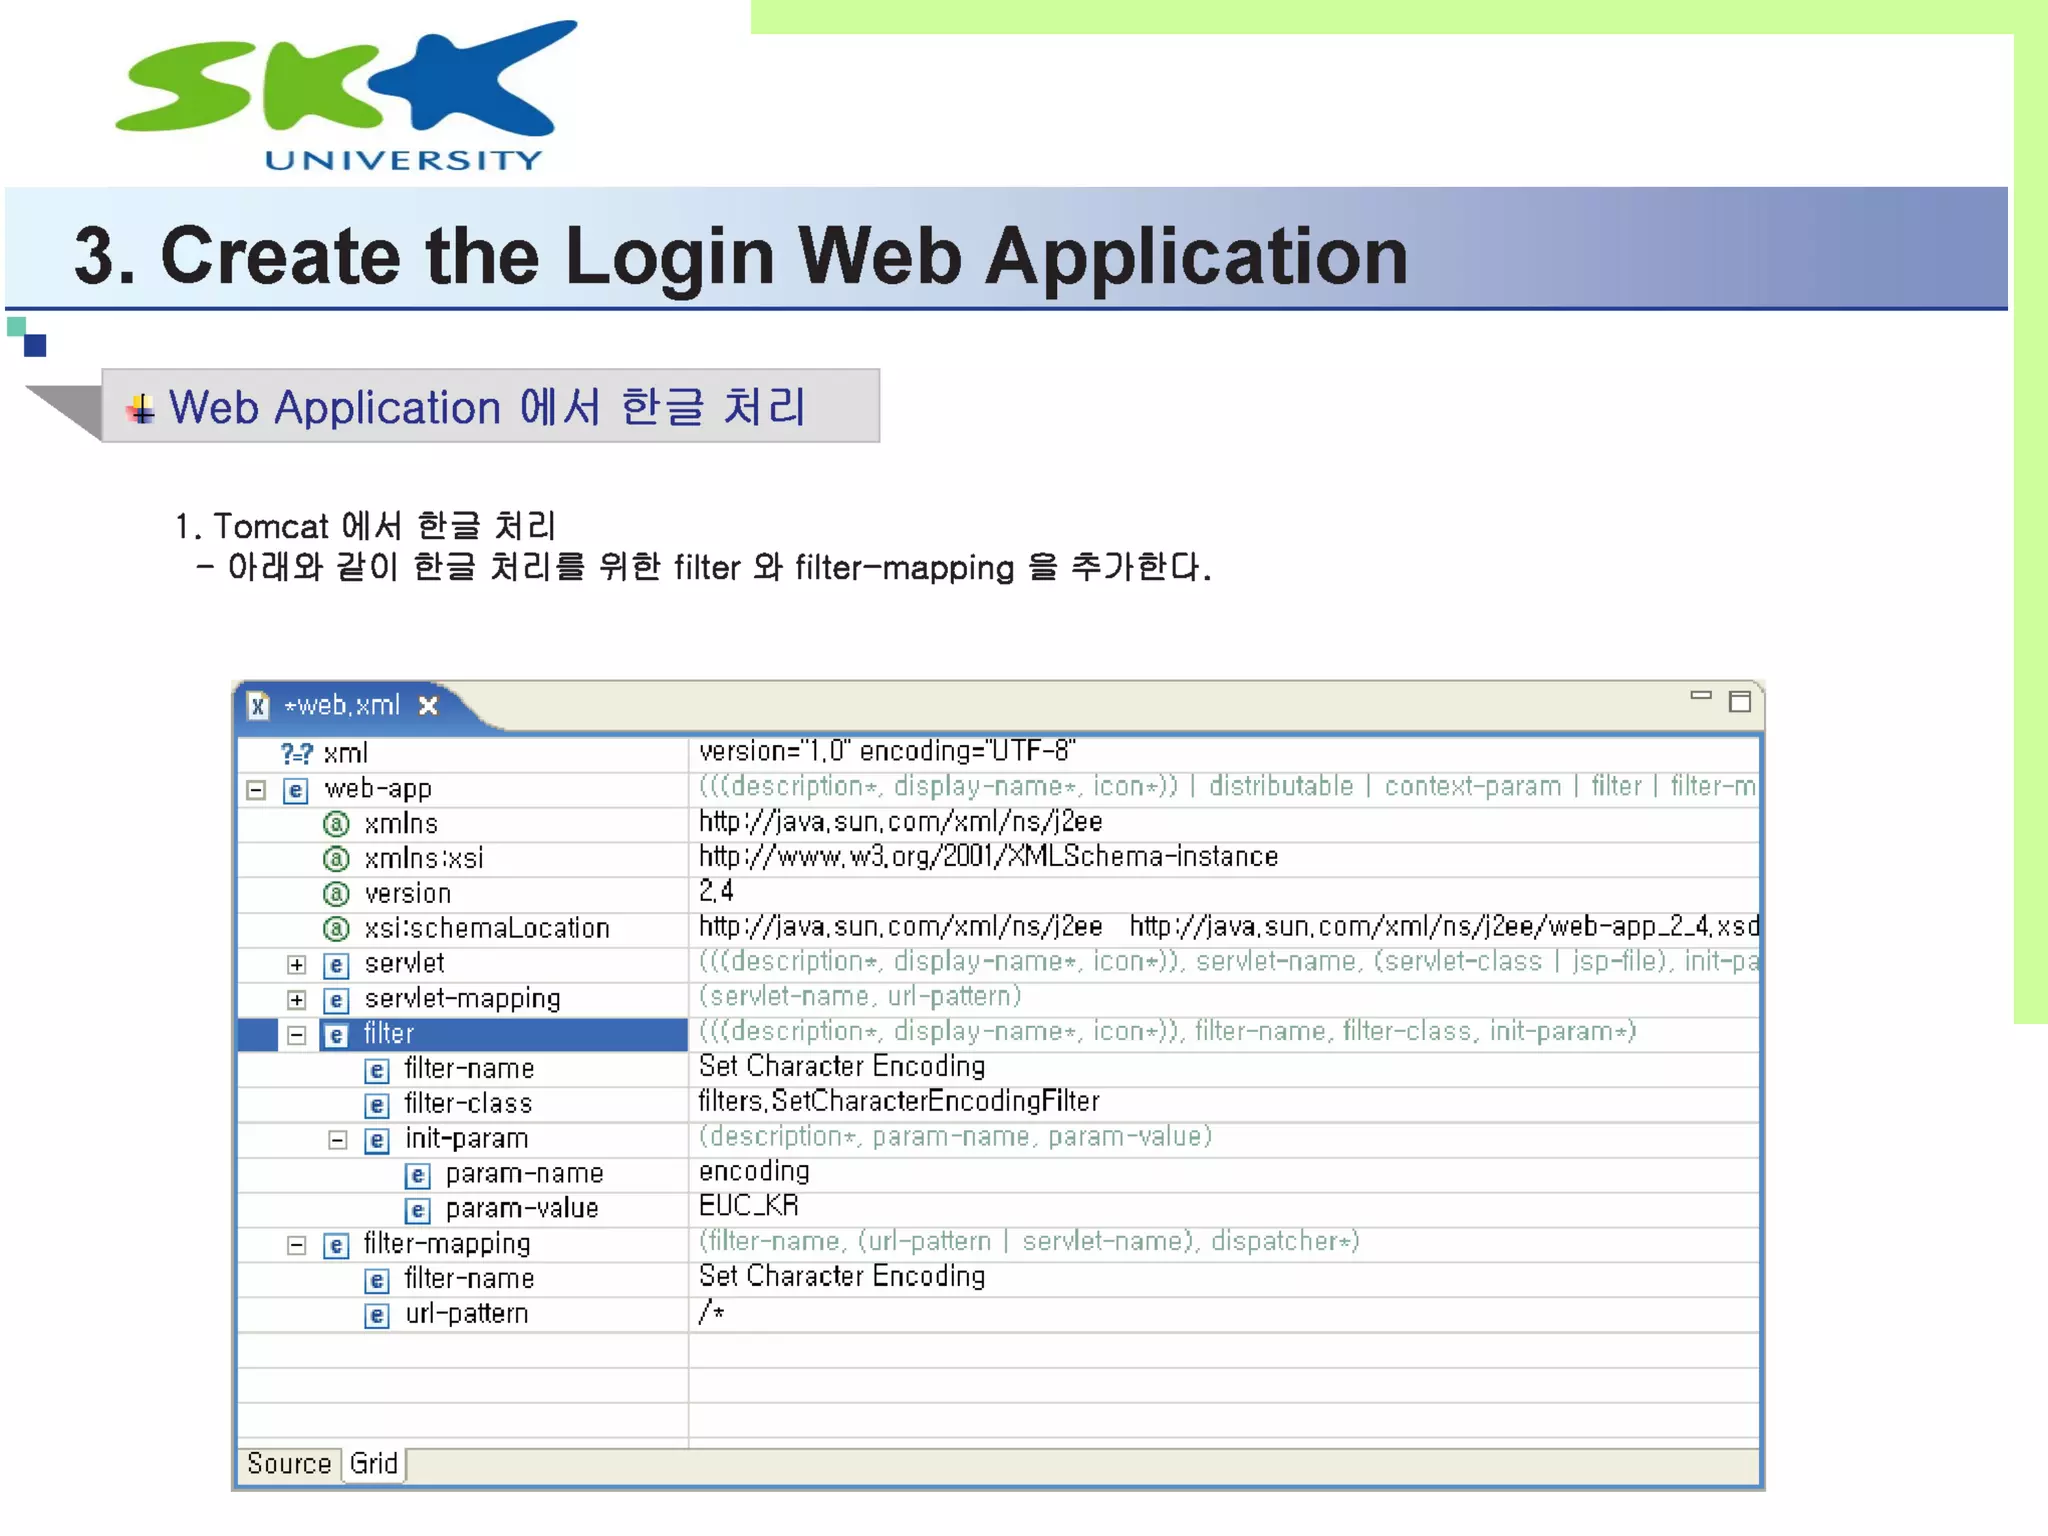The image size is (2048, 1536).
Task: Click the xsi:schemaLocation attribute icon
Action: pos(336,930)
